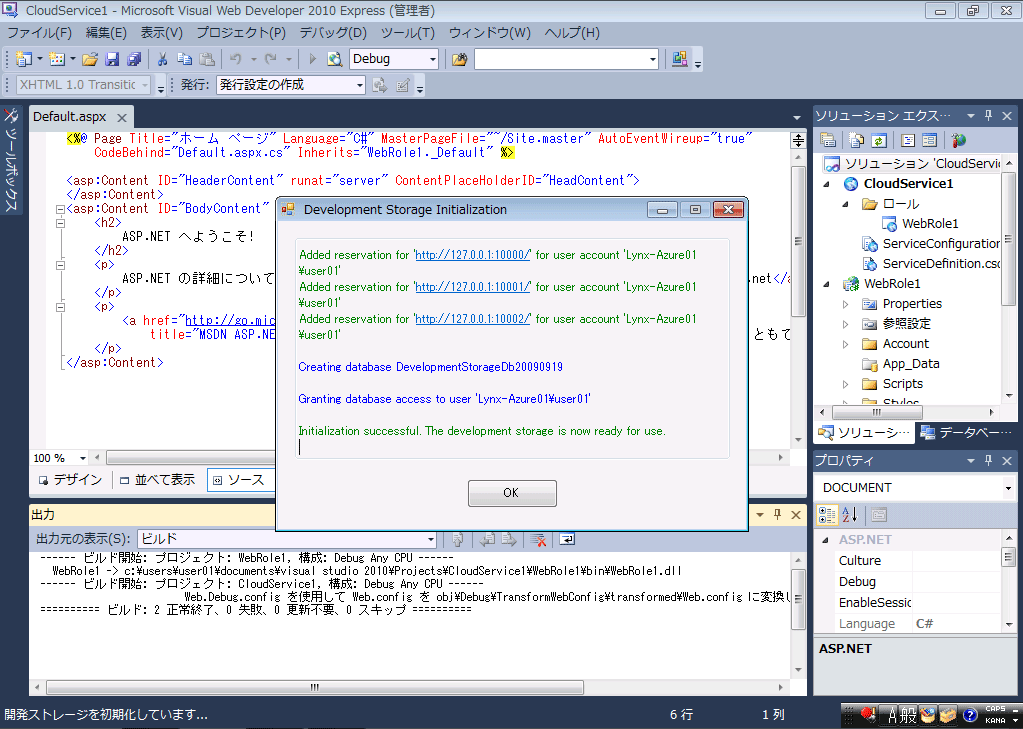1023x729 pixels.
Task: Open the 発行設定の作成 publish dropdown
Action: 359,85
